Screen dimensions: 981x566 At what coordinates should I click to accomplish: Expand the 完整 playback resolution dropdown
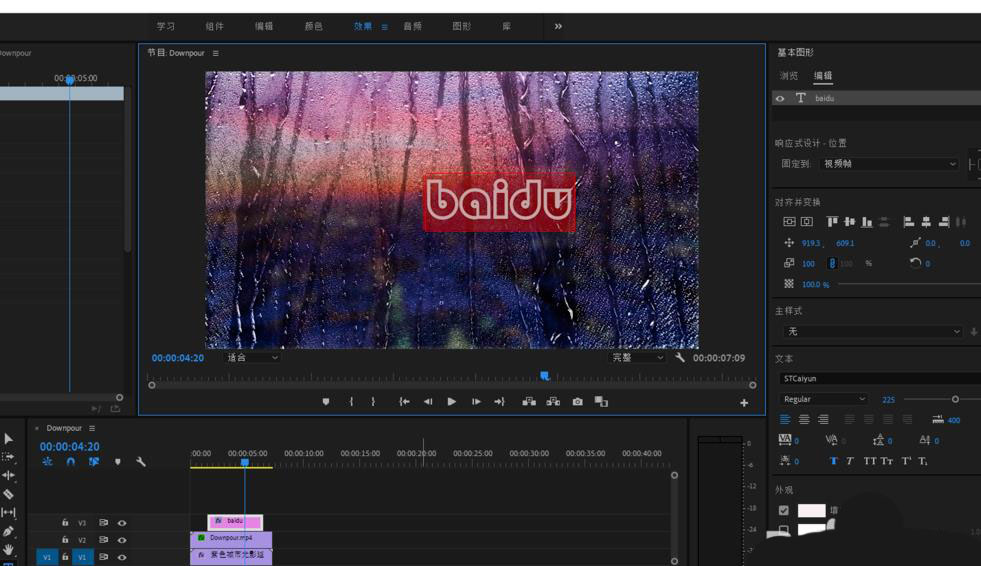638,358
